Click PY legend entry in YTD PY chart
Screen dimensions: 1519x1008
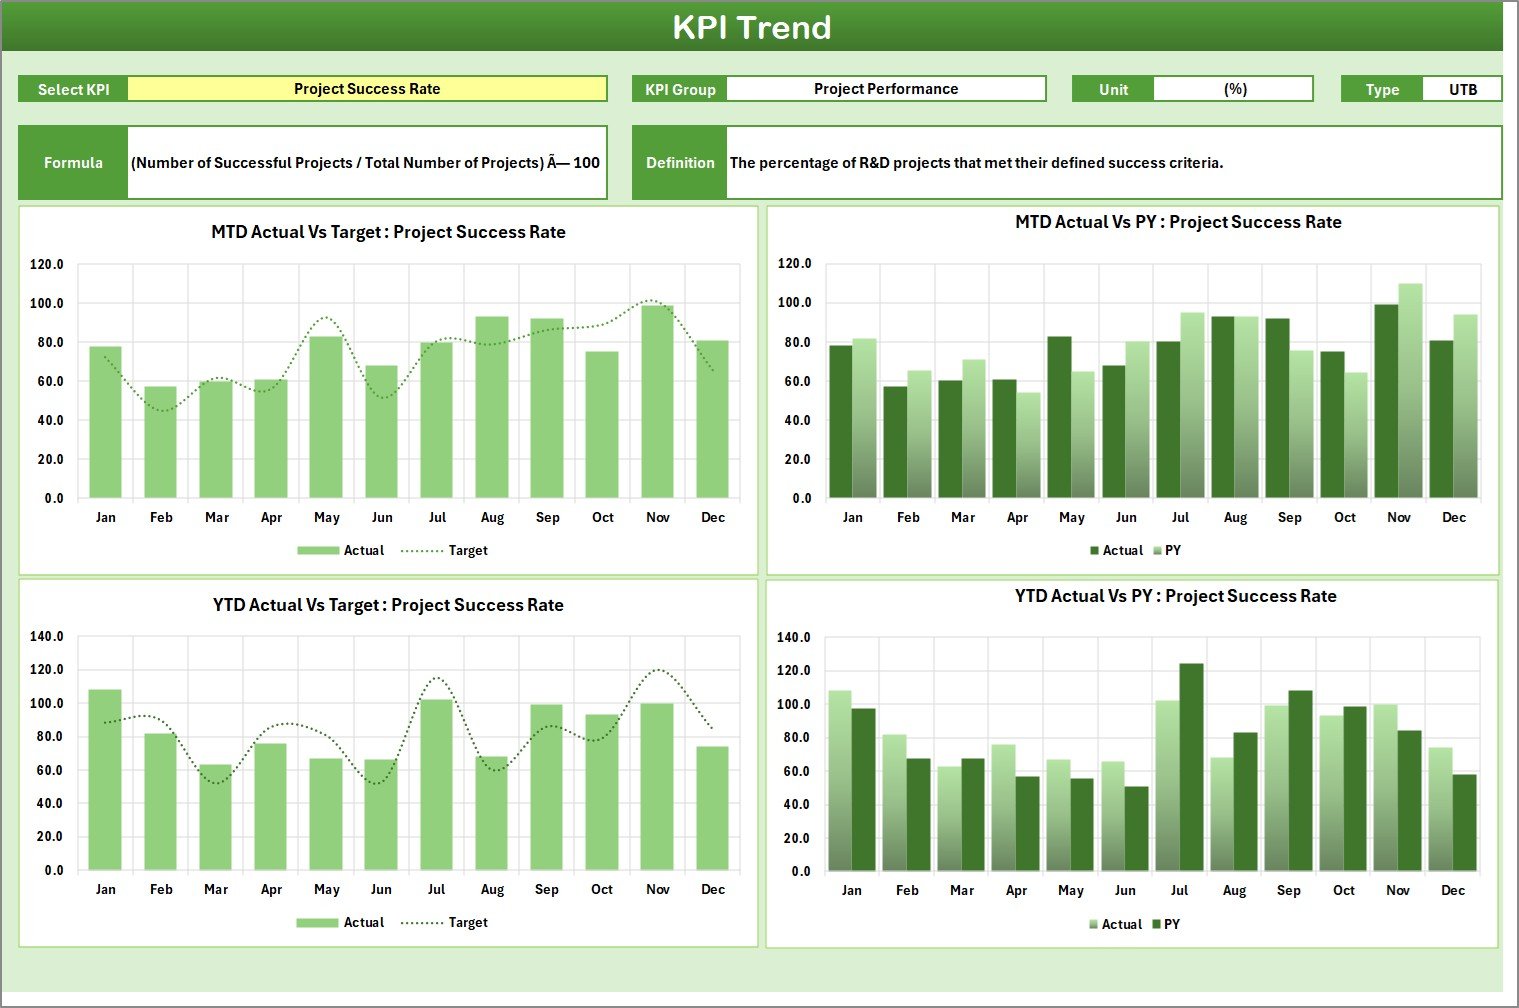(x=1171, y=924)
